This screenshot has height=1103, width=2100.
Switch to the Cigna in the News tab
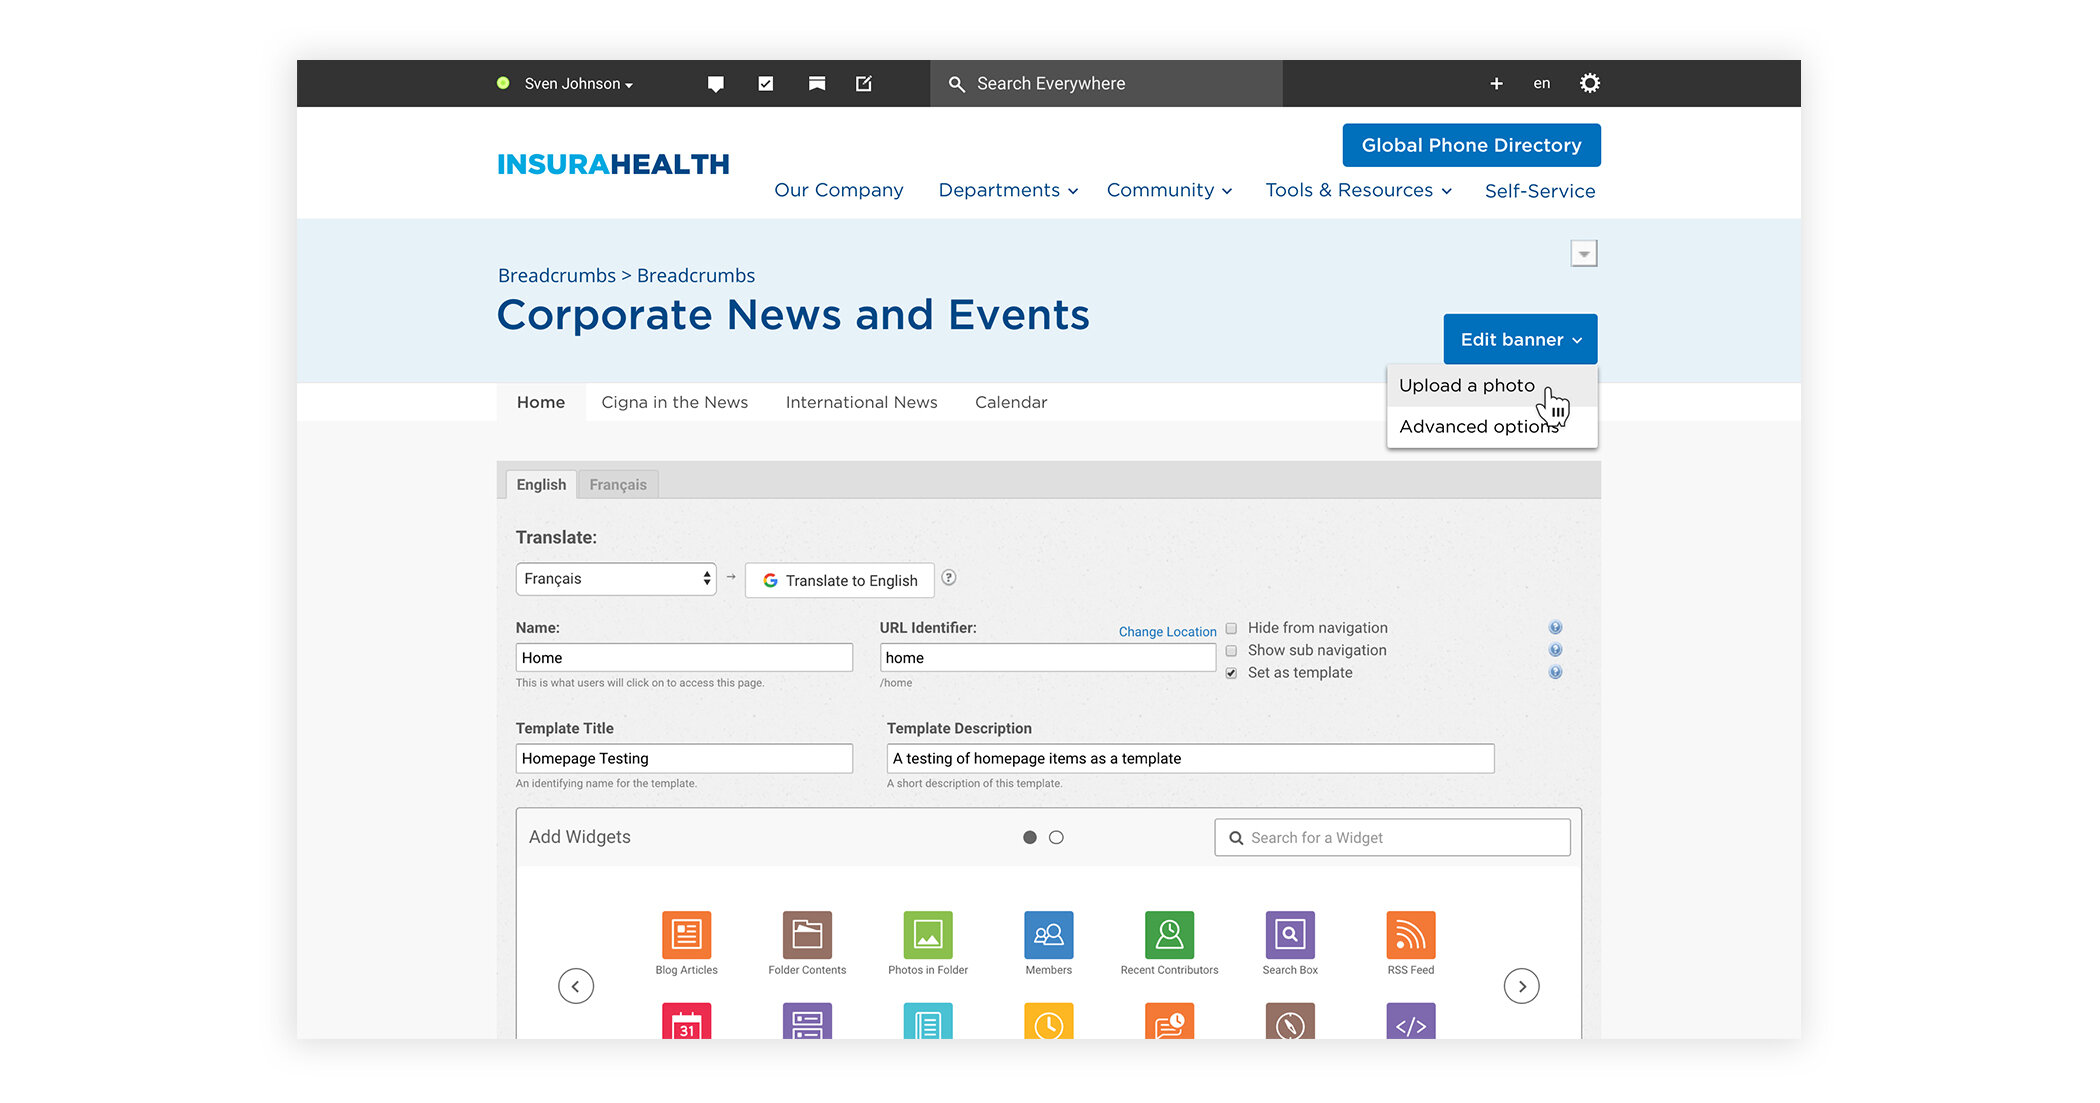point(674,402)
